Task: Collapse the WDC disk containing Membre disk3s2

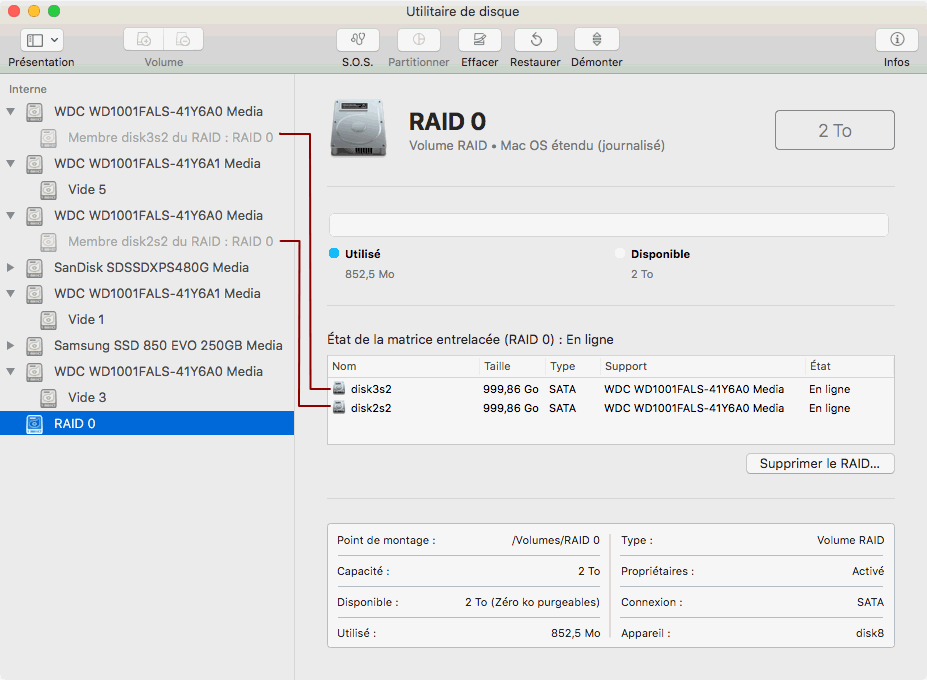Action: click(x=11, y=111)
